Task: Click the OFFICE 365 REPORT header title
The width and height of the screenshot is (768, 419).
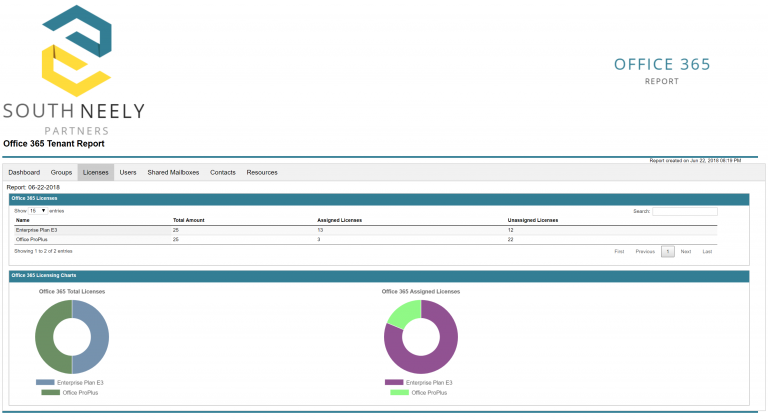Action: coord(662,71)
